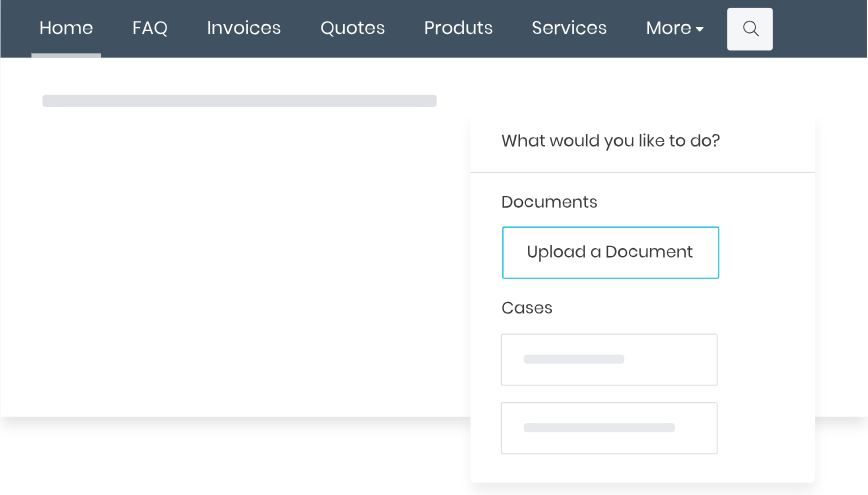Image resolution: width=868 pixels, height=495 pixels.
Task: Click the 'What would you like to do?' heading
Action: click(x=611, y=141)
